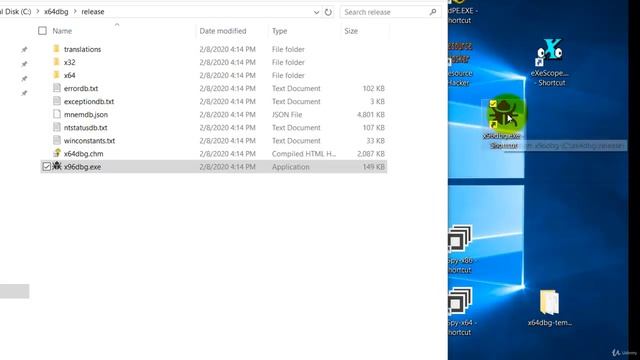The image size is (640, 360).
Task: Click the Compiled HTML H... type cell
Action: point(304,154)
